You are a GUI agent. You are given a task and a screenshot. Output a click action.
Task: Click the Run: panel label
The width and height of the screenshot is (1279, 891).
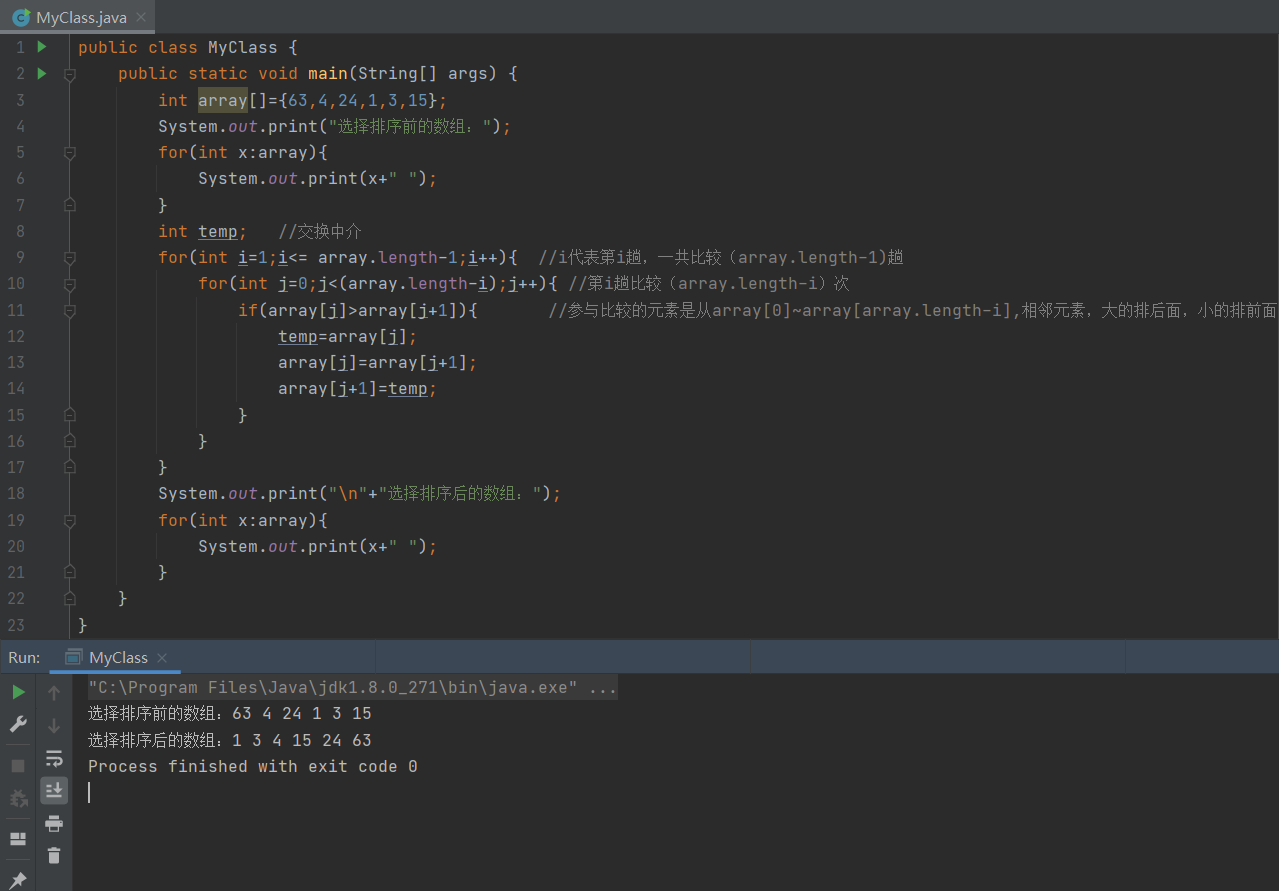(24, 657)
